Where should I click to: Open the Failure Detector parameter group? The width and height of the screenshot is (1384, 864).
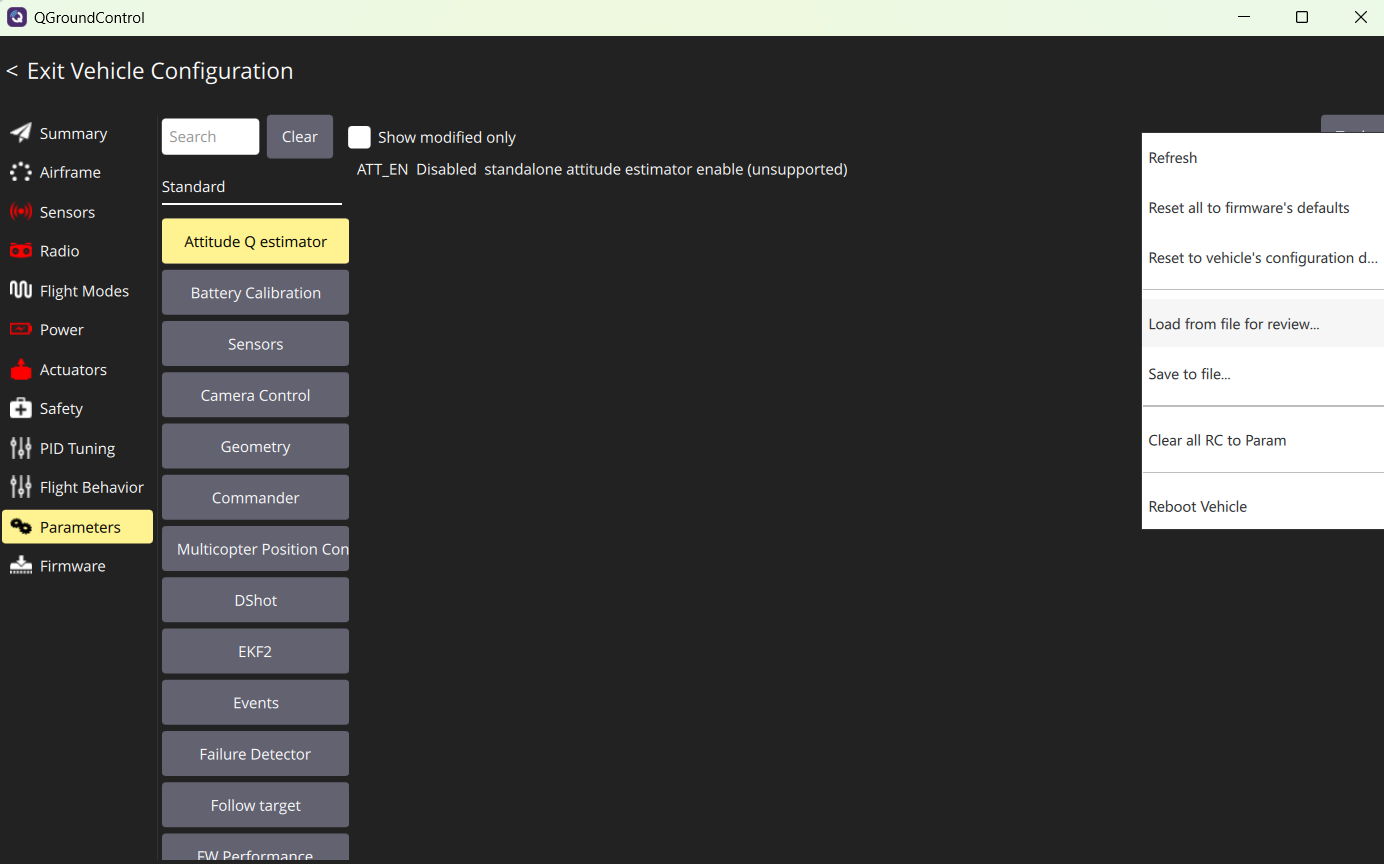click(x=255, y=754)
